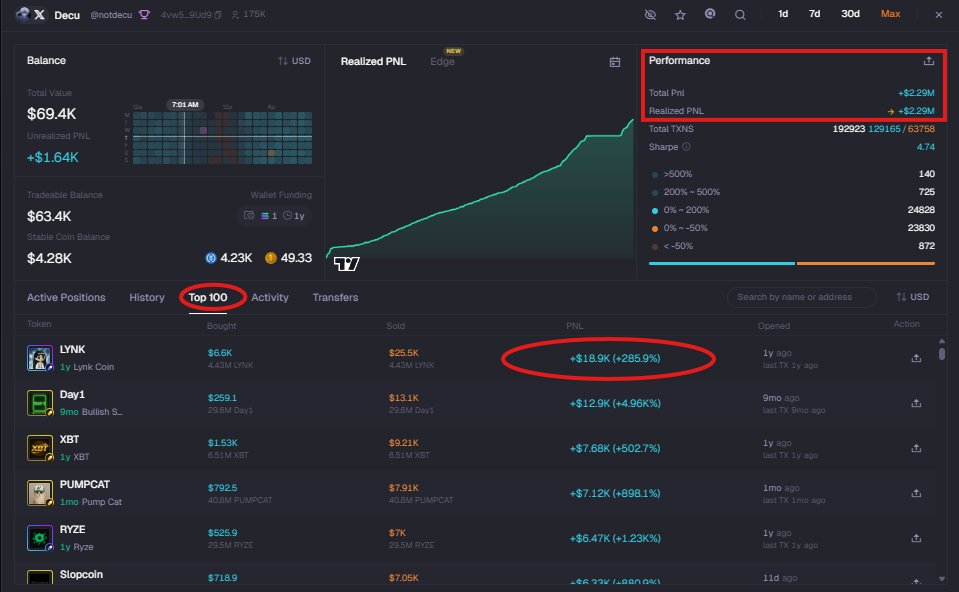This screenshot has height=592, width=959.
Task: Select the 30d time range
Action: (850, 13)
